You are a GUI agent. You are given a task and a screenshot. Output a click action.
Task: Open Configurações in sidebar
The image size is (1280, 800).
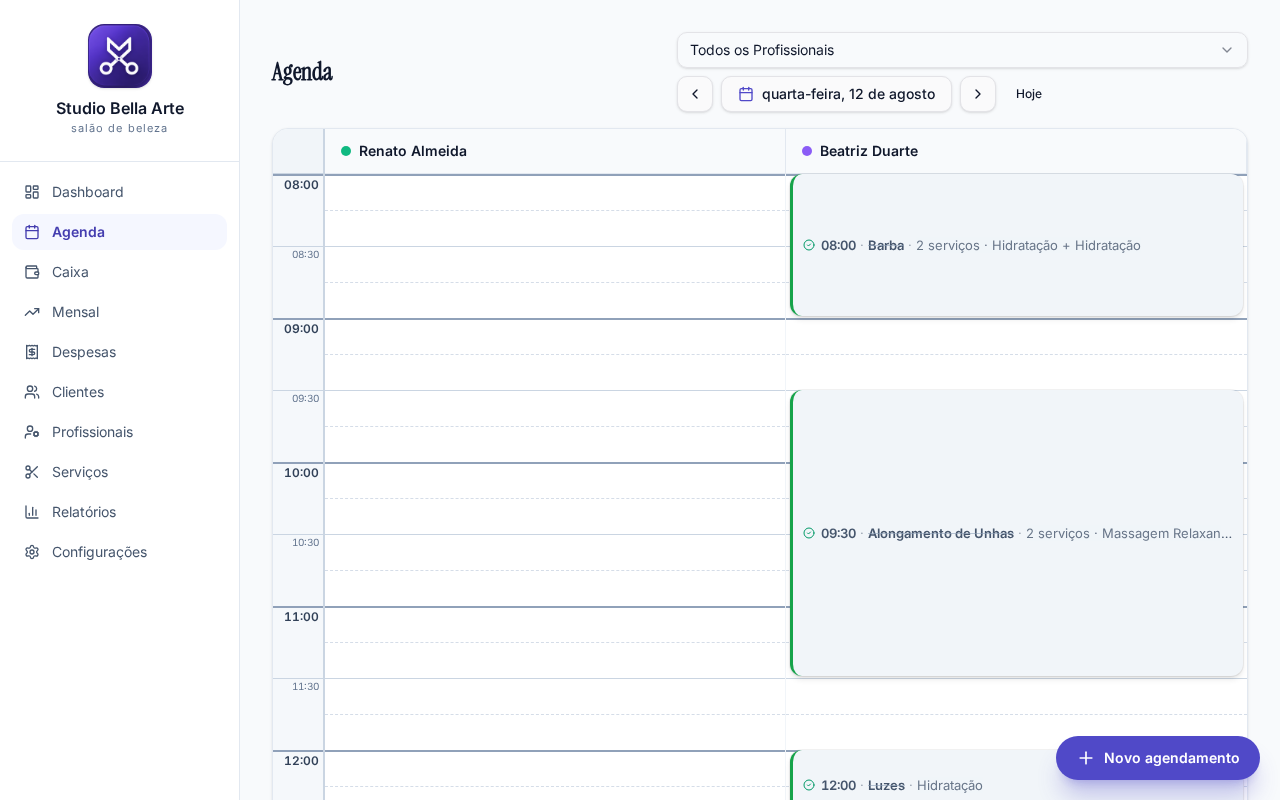[x=120, y=552]
